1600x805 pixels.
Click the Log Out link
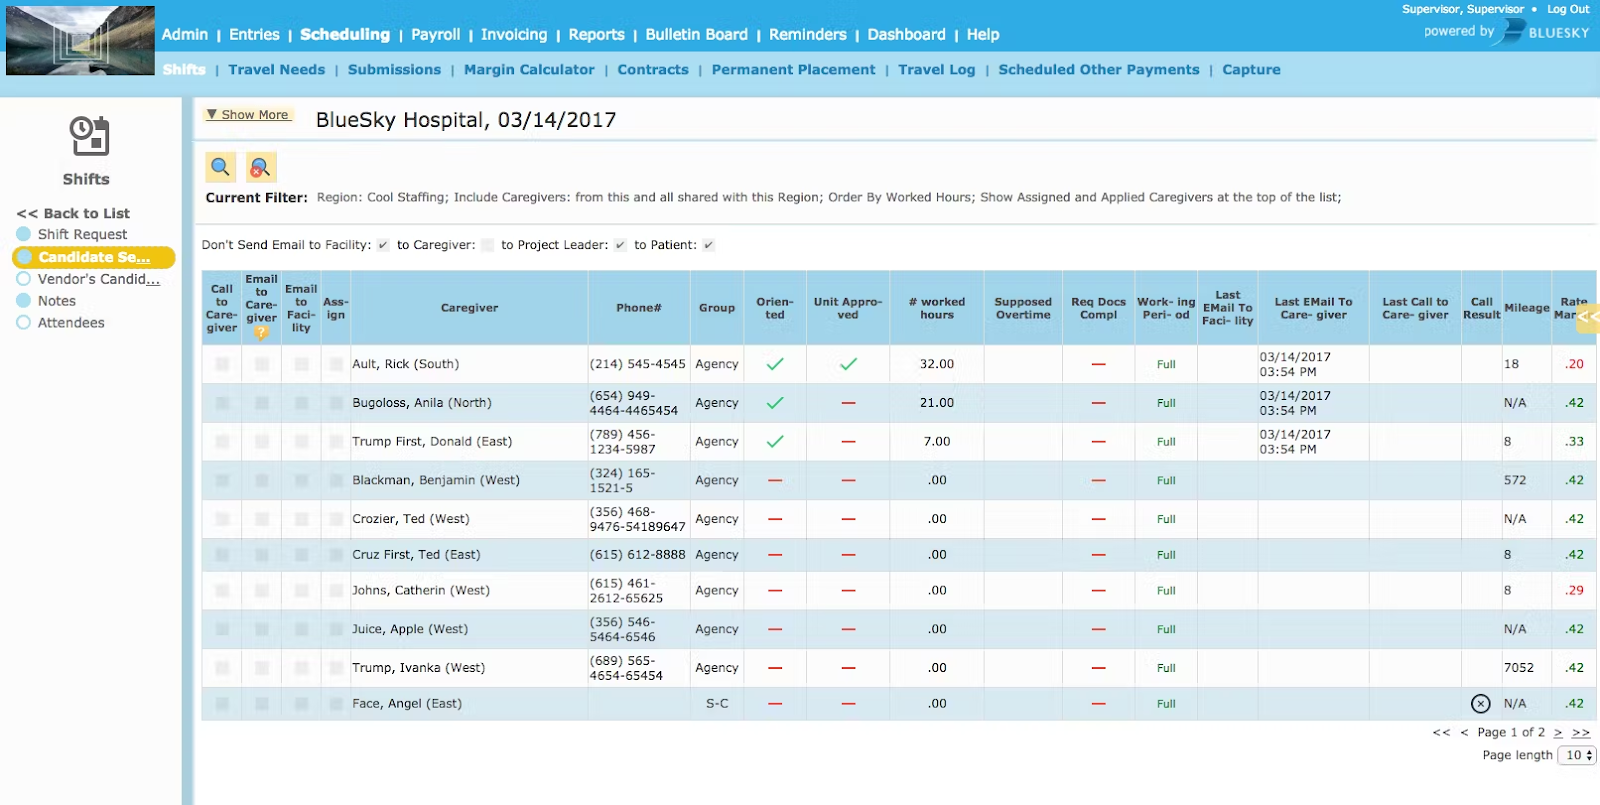point(1568,9)
